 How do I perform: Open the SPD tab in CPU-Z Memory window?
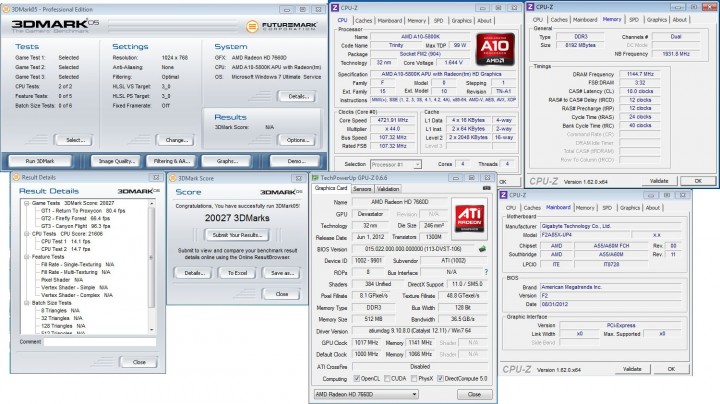(x=634, y=20)
